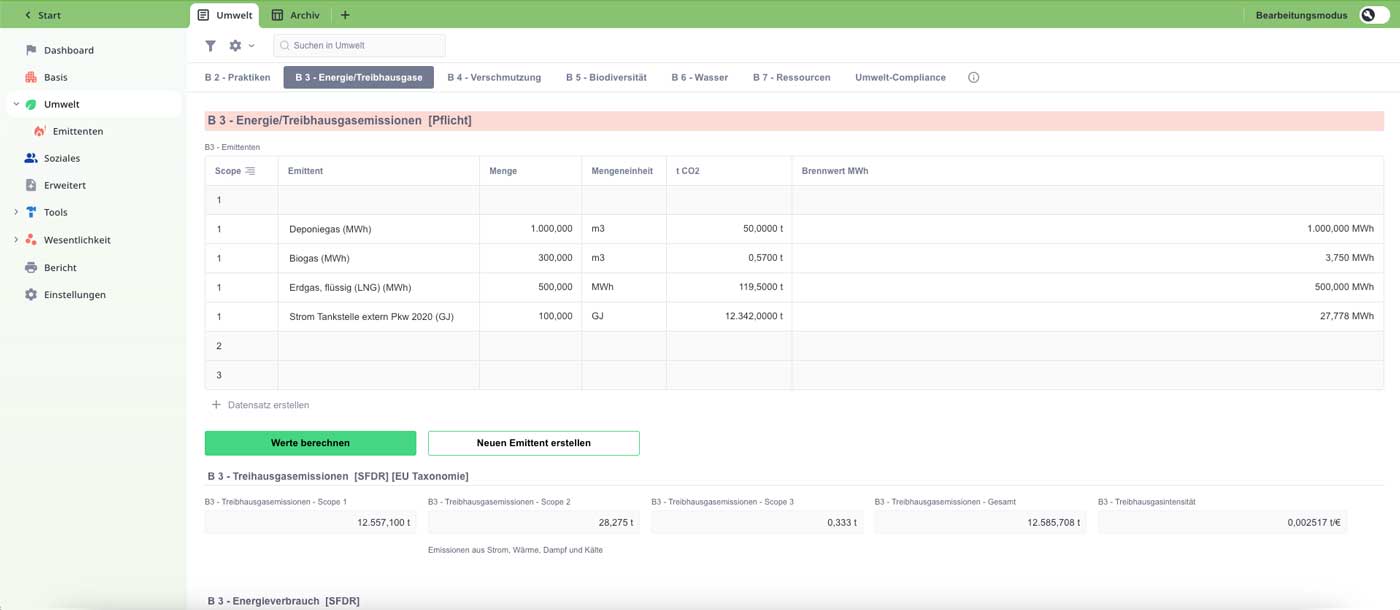1400x610 pixels.
Task: Click the Suchen in Umwelt search field
Action: tap(360, 46)
